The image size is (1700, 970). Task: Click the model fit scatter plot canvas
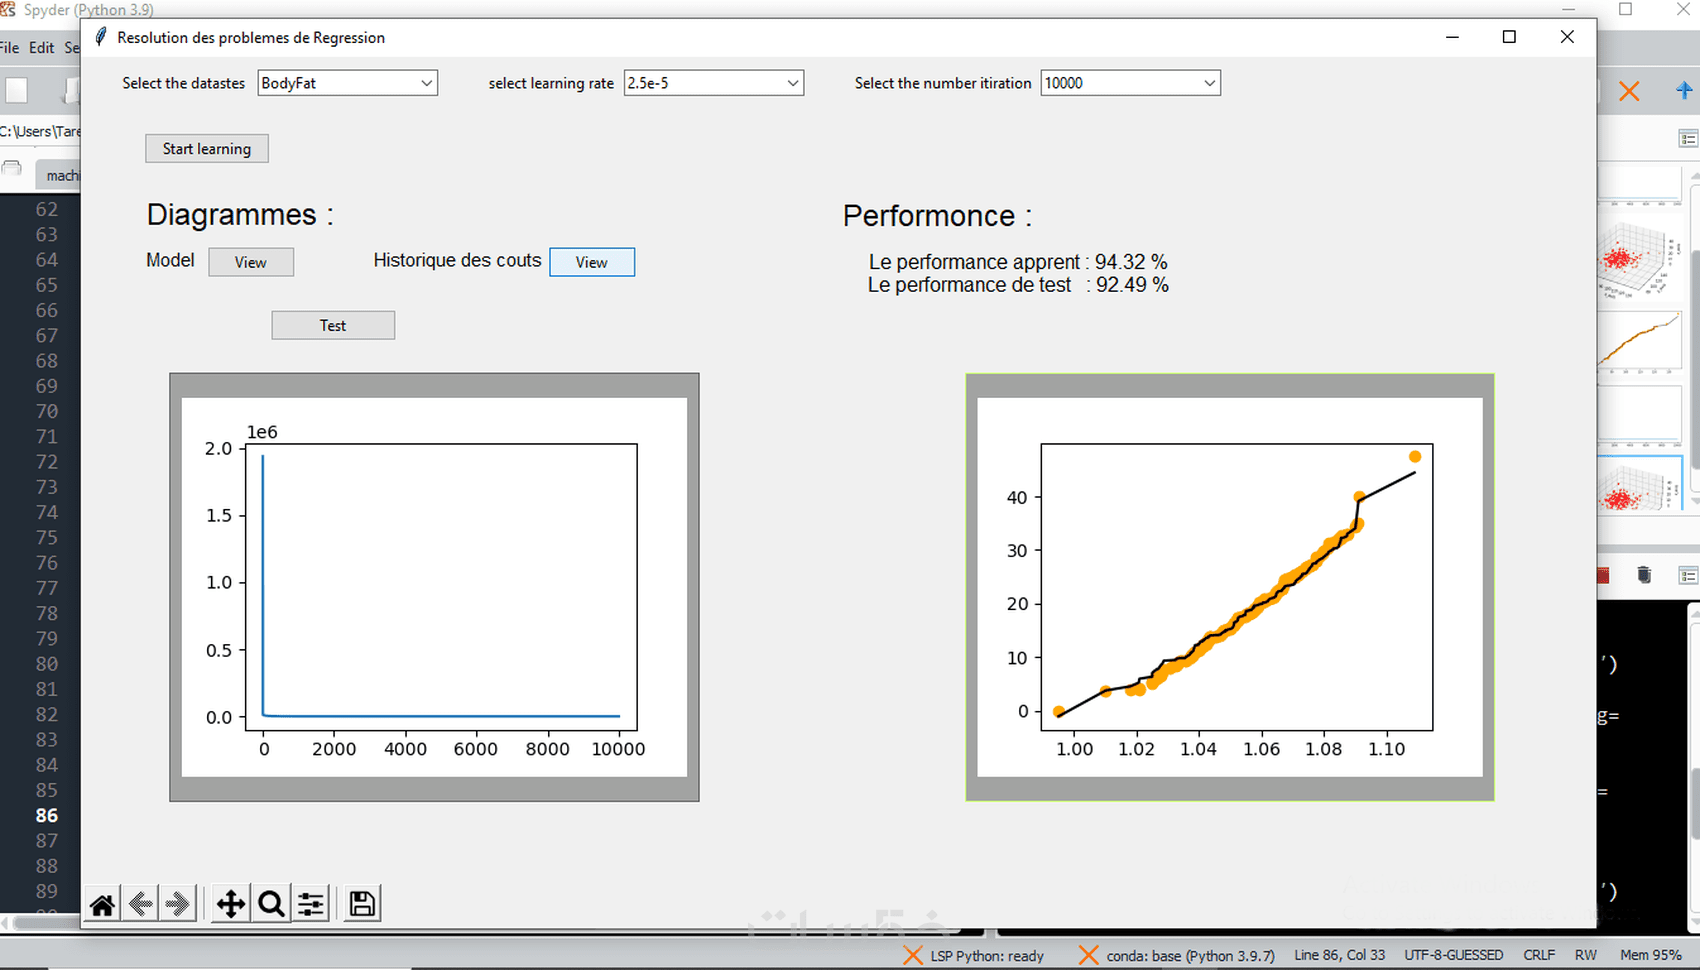pyautogui.click(x=1230, y=587)
